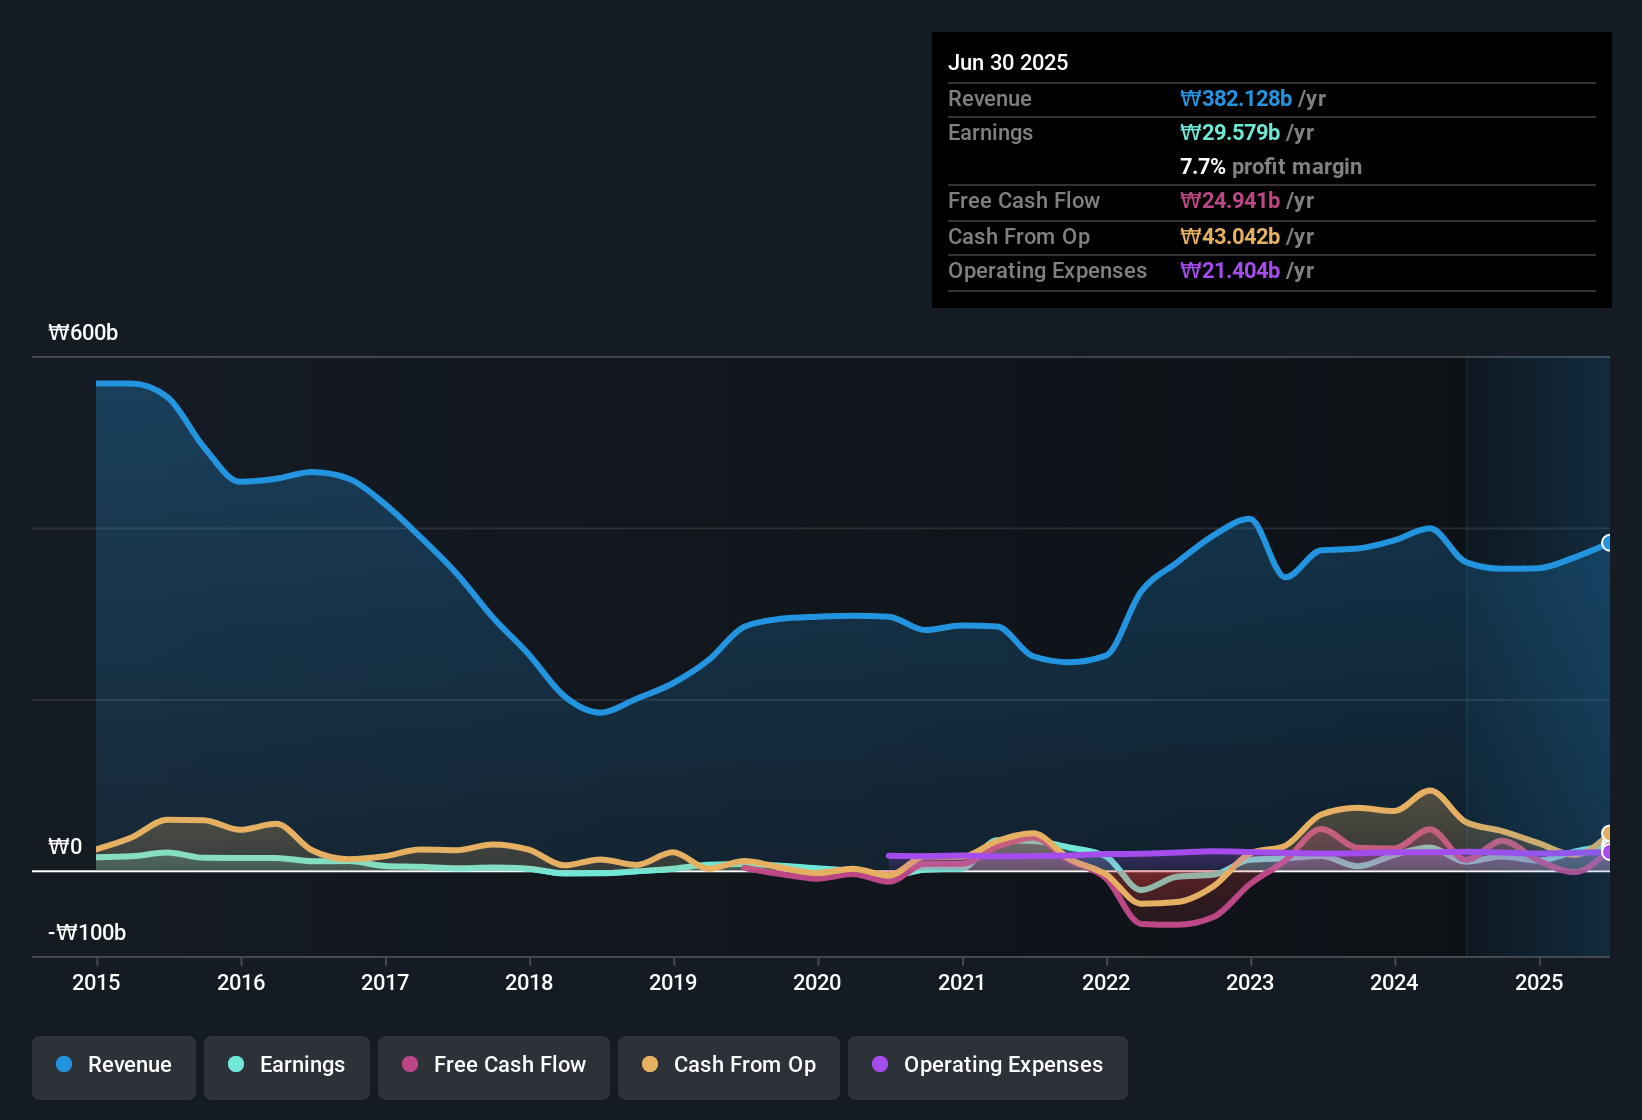The width and height of the screenshot is (1642, 1120).
Task: Select the 7.7% profit margin text
Action: click(x=1271, y=166)
